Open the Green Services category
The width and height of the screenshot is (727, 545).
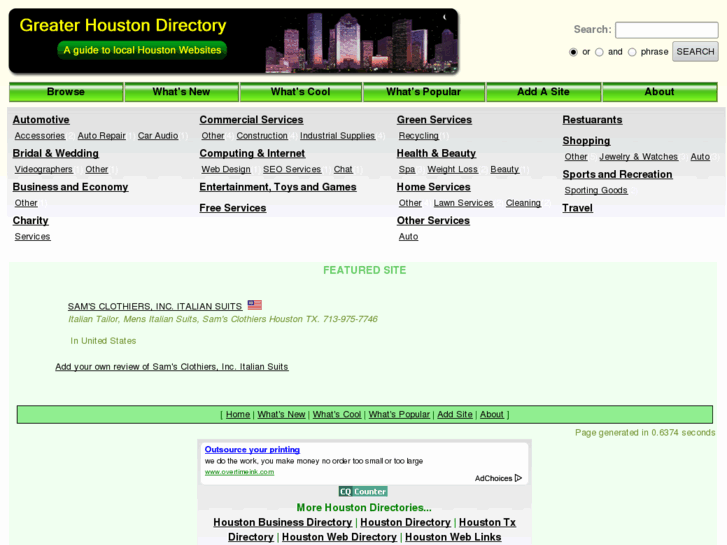coord(434,120)
